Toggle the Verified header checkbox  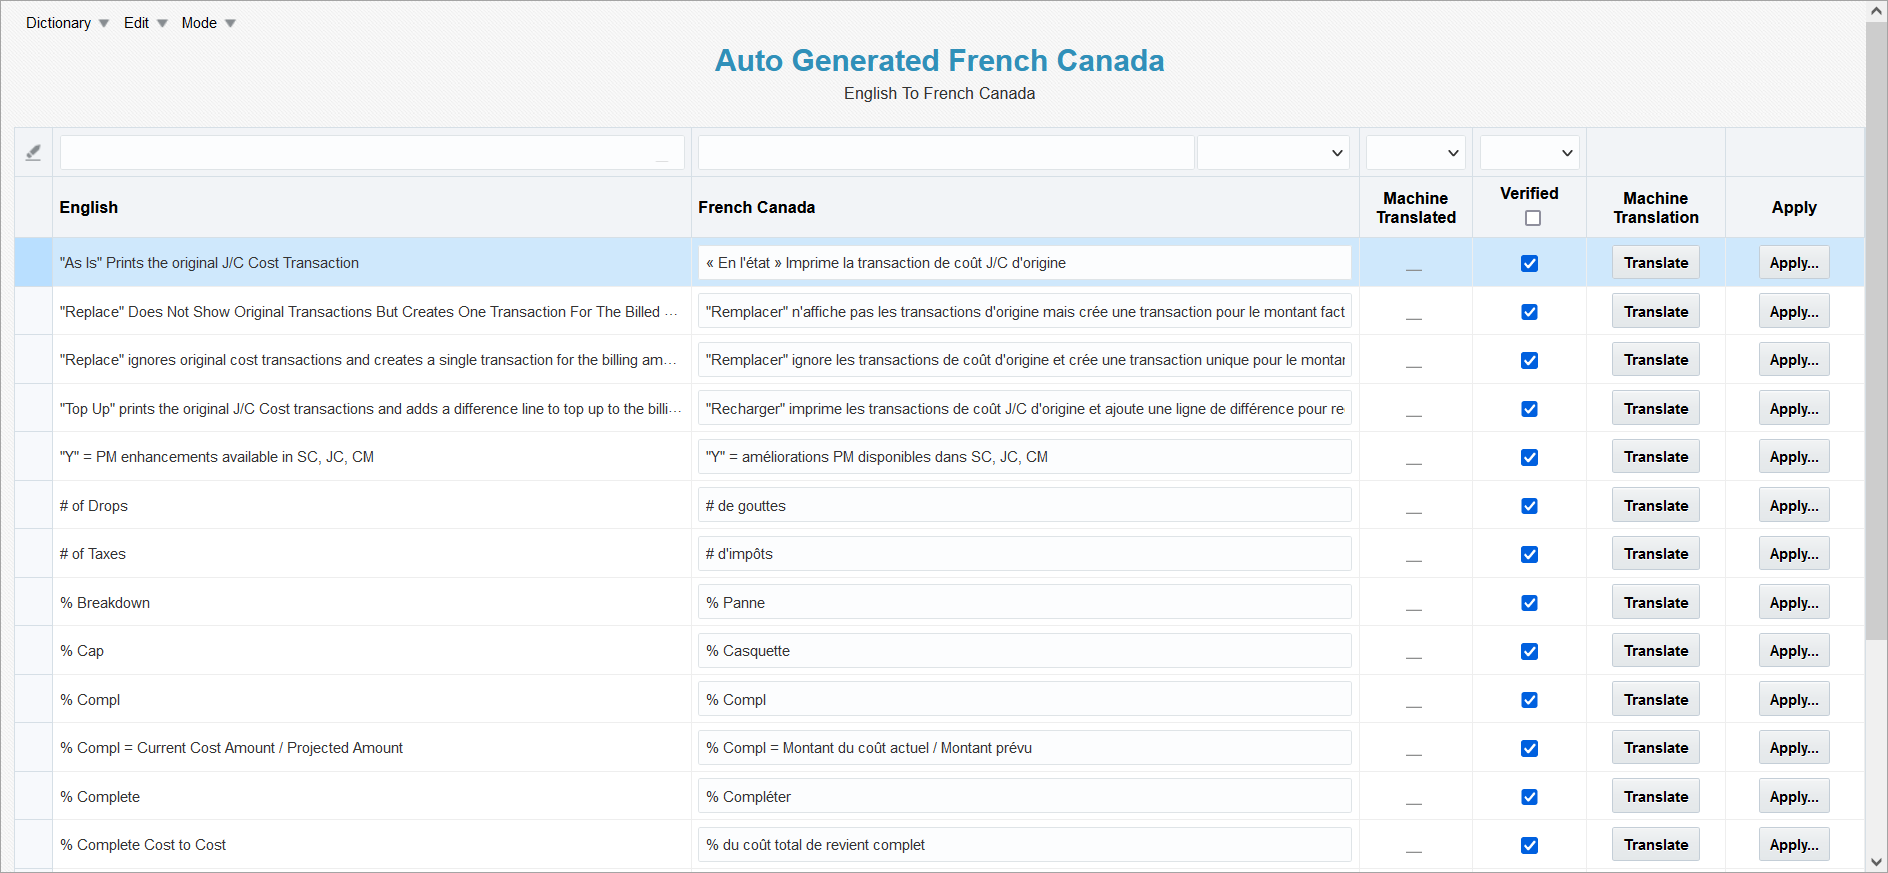pyautogui.click(x=1532, y=218)
